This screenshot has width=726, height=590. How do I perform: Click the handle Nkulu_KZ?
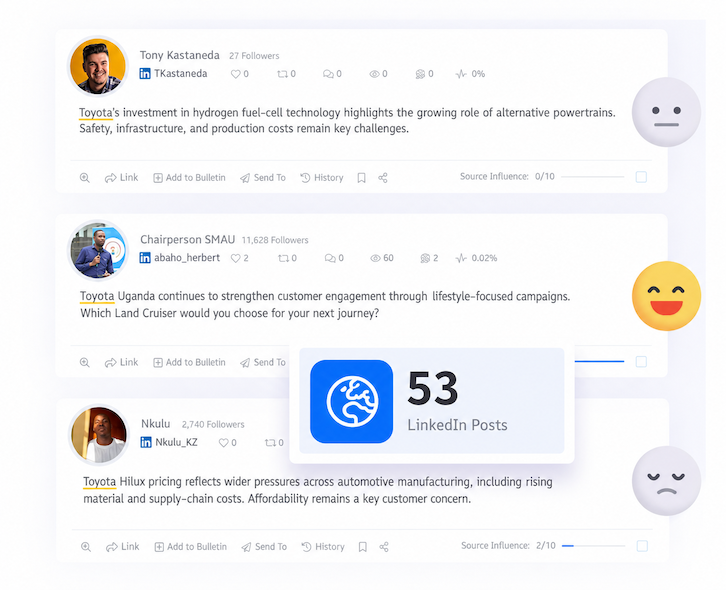(176, 442)
